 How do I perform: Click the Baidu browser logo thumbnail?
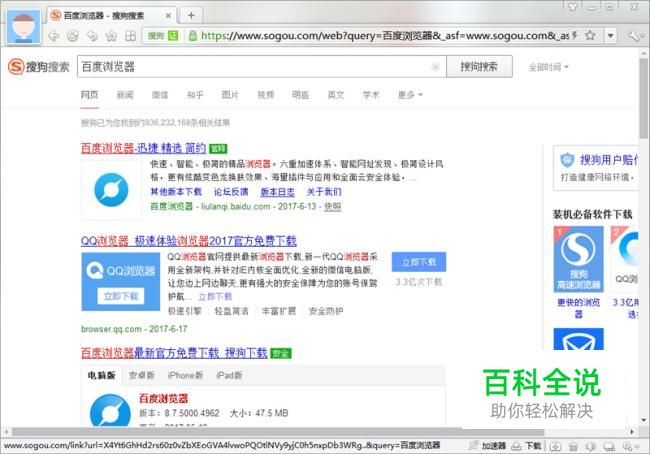(x=111, y=190)
